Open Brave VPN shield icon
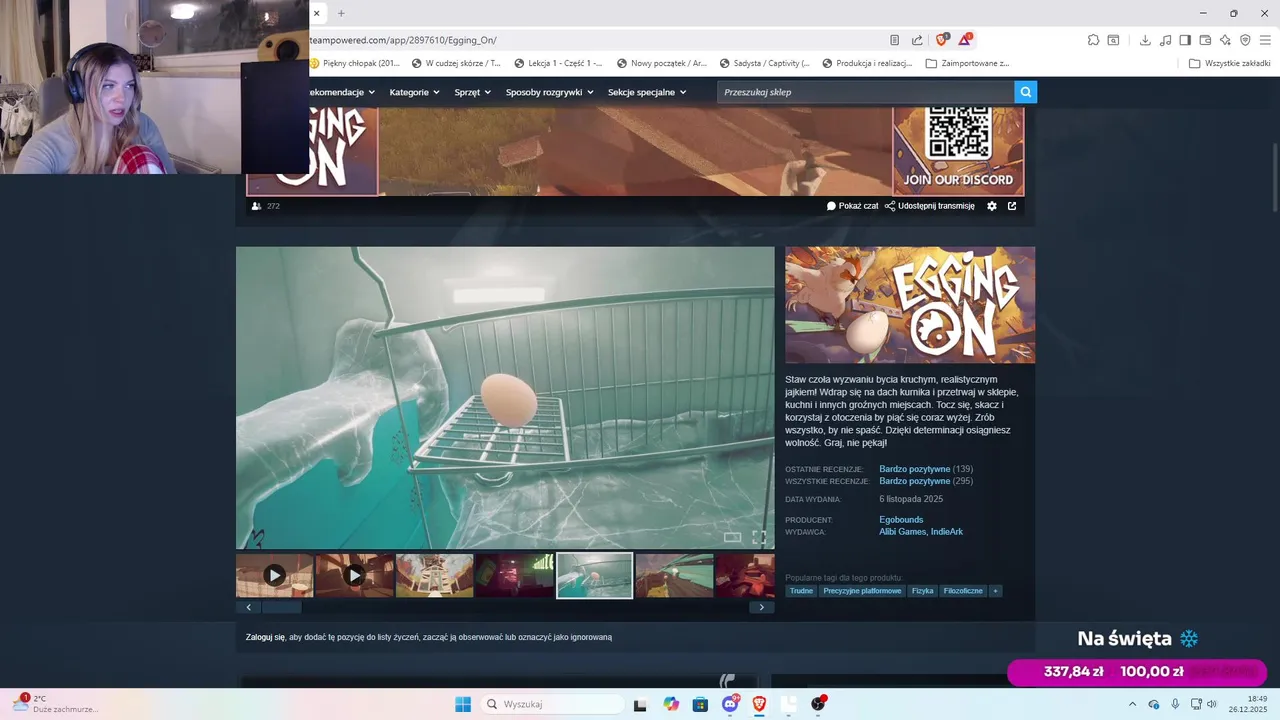1280x720 pixels. coord(1245,40)
